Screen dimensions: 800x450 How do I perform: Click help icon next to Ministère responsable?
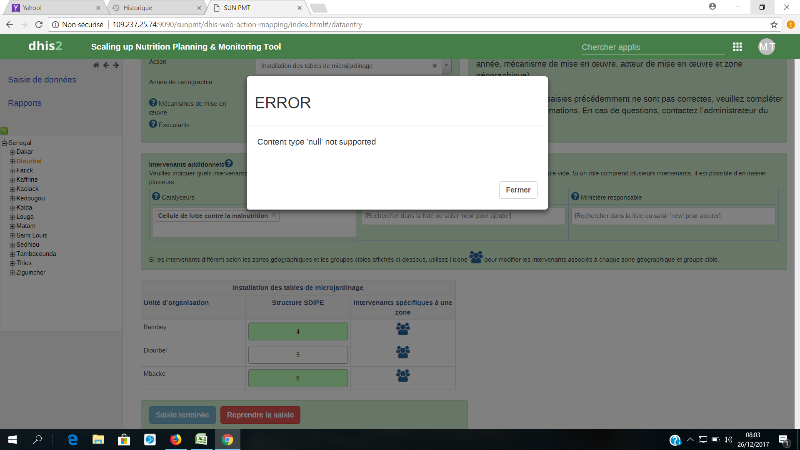[x=573, y=197]
